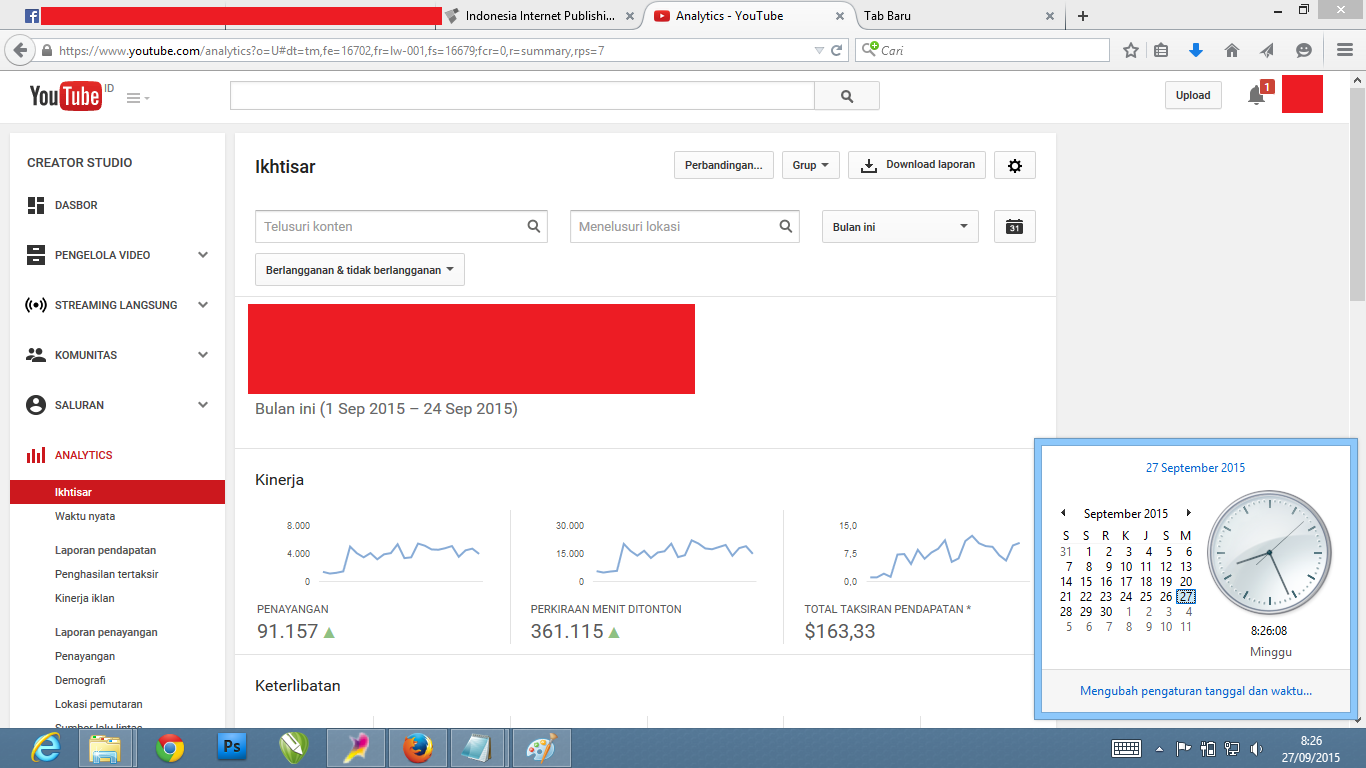This screenshot has height=768, width=1366.
Task: Click the YouTube search magnifier button
Action: pyautogui.click(x=847, y=96)
